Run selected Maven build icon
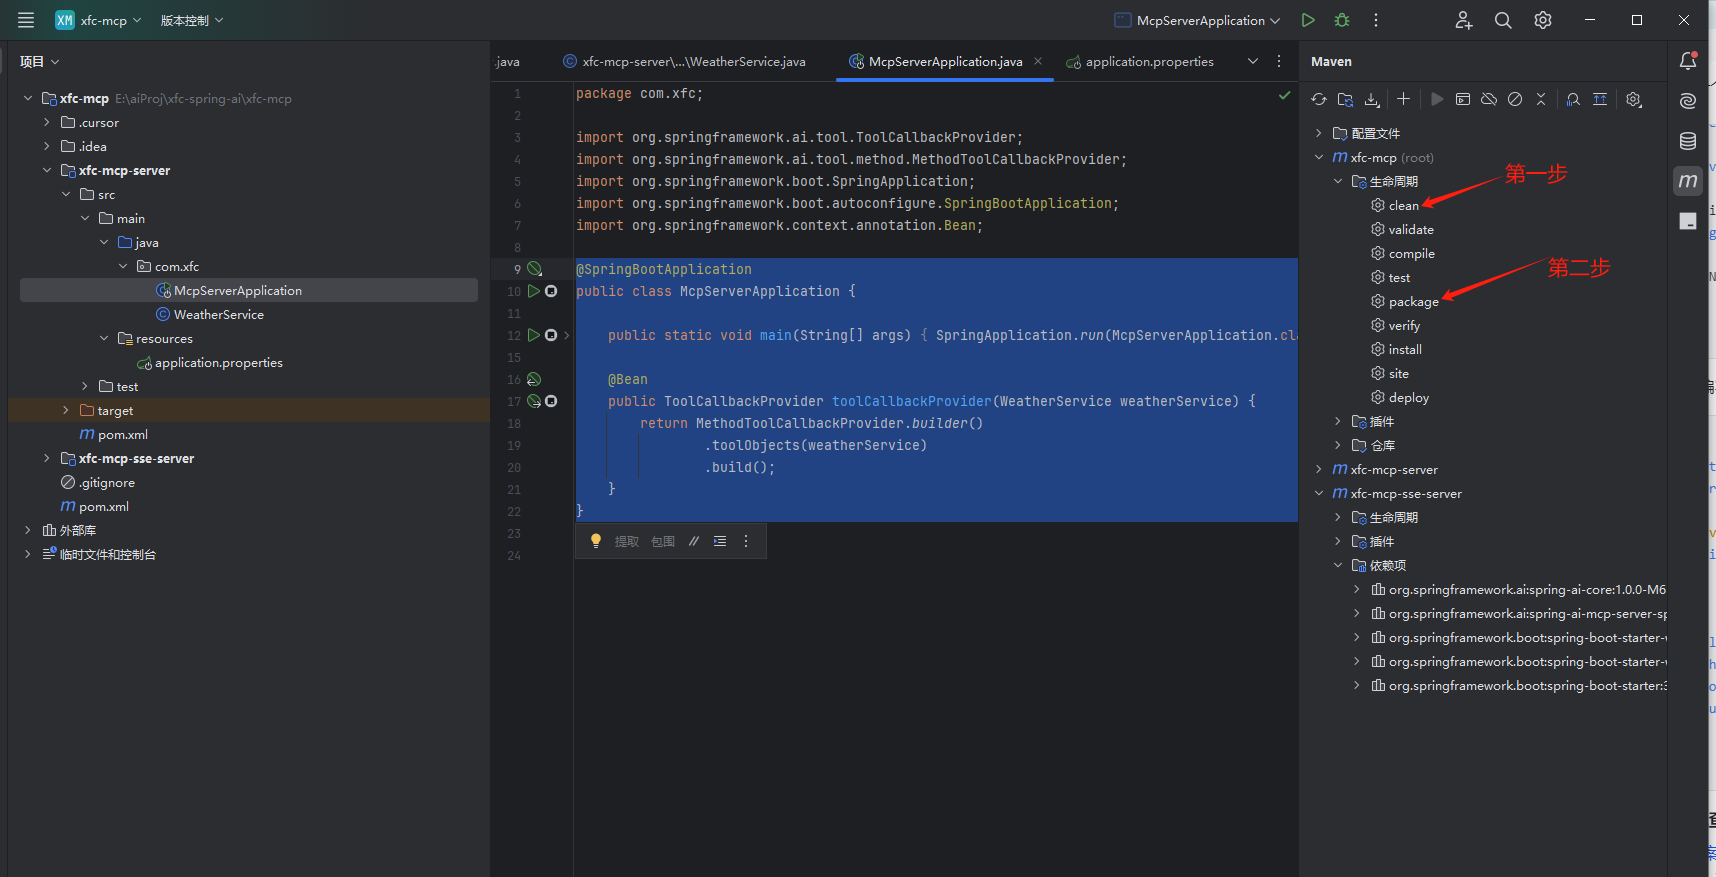Image resolution: width=1716 pixels, height=877 pixels. 1437,99
